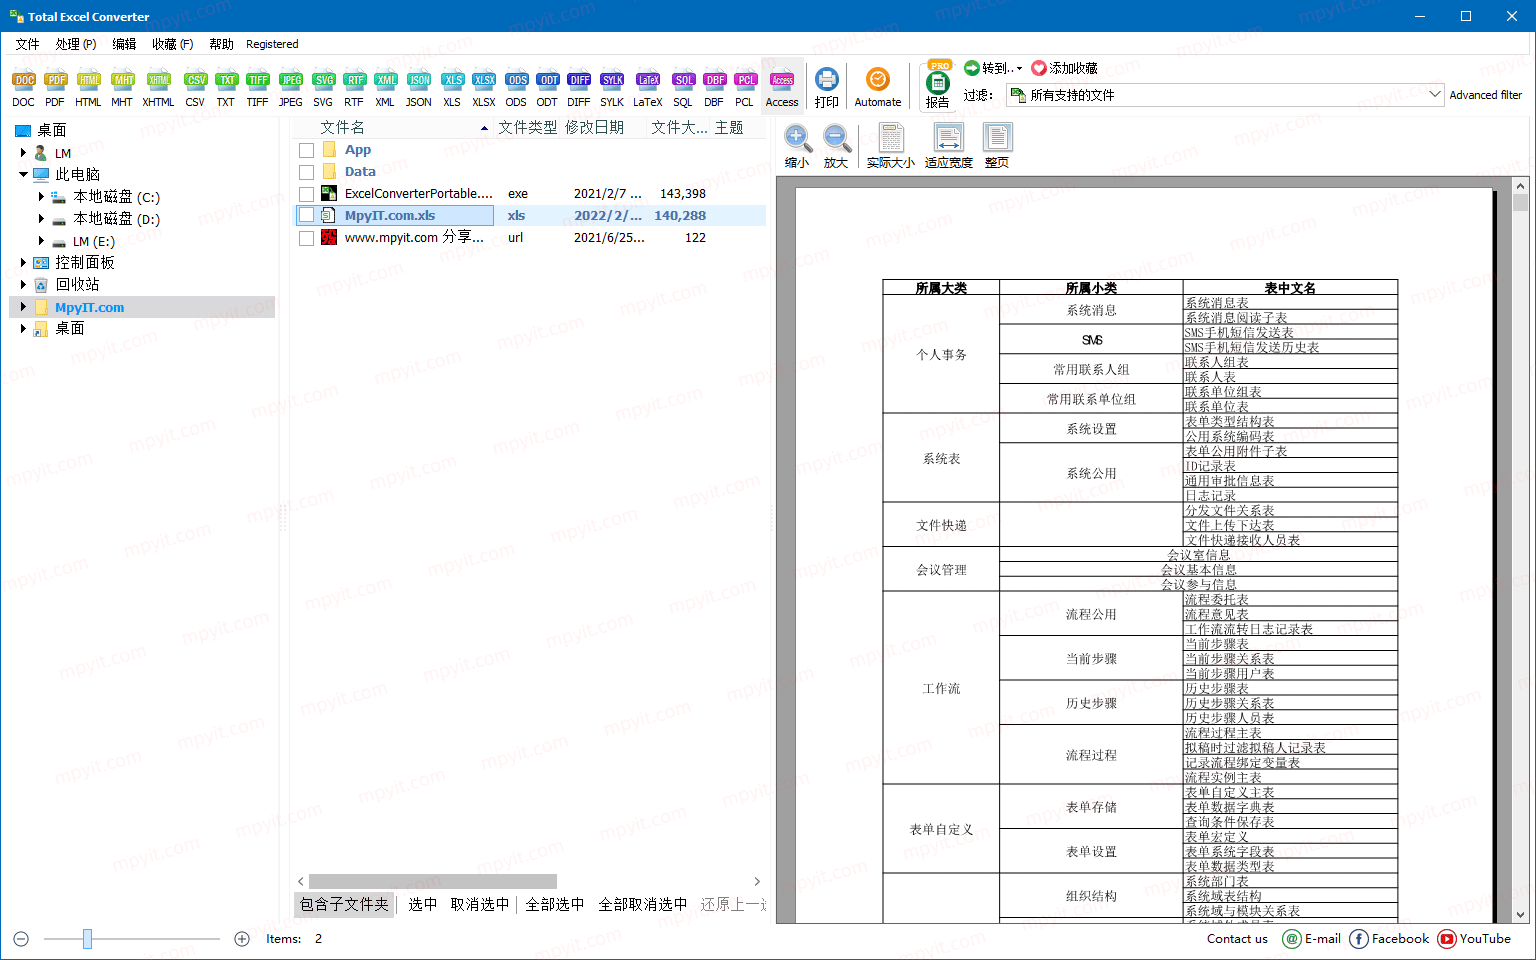The height and width of the screenshot is (960, 1536).
Task: Expand the 控制面板 tree node
Action: click(23, 262)
